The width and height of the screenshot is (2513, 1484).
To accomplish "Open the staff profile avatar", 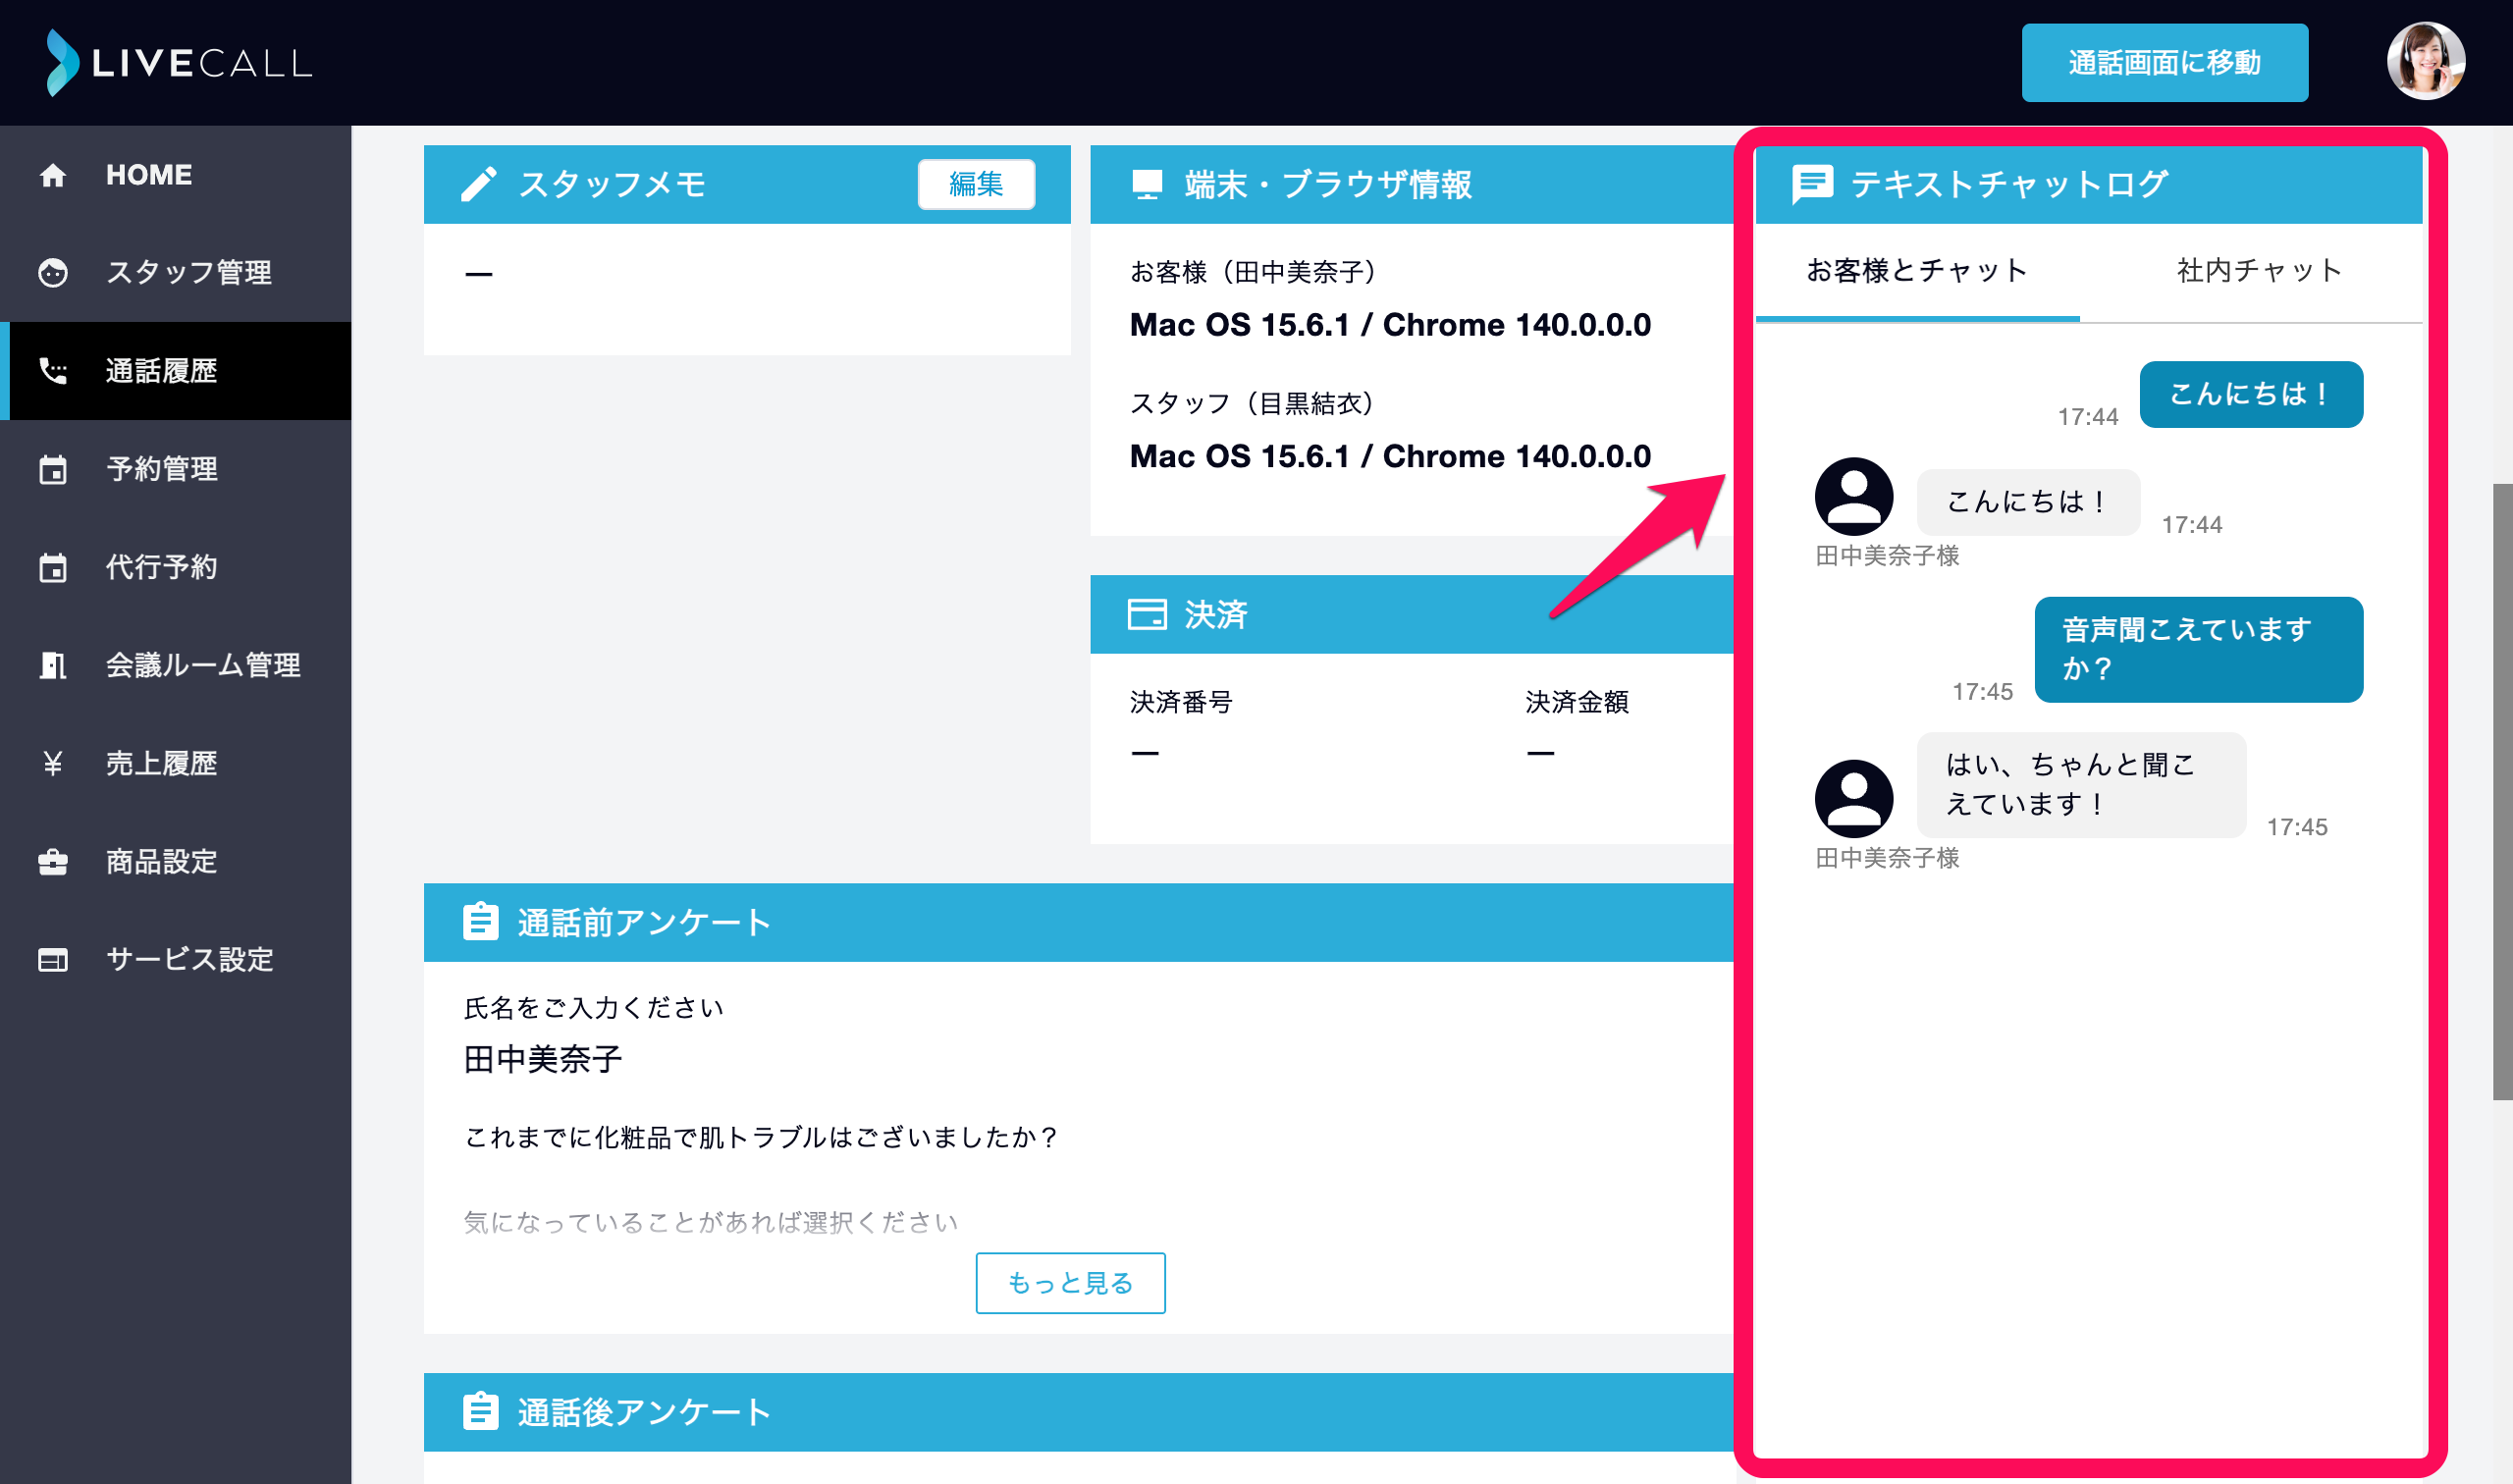I will tap(2426, 62).
